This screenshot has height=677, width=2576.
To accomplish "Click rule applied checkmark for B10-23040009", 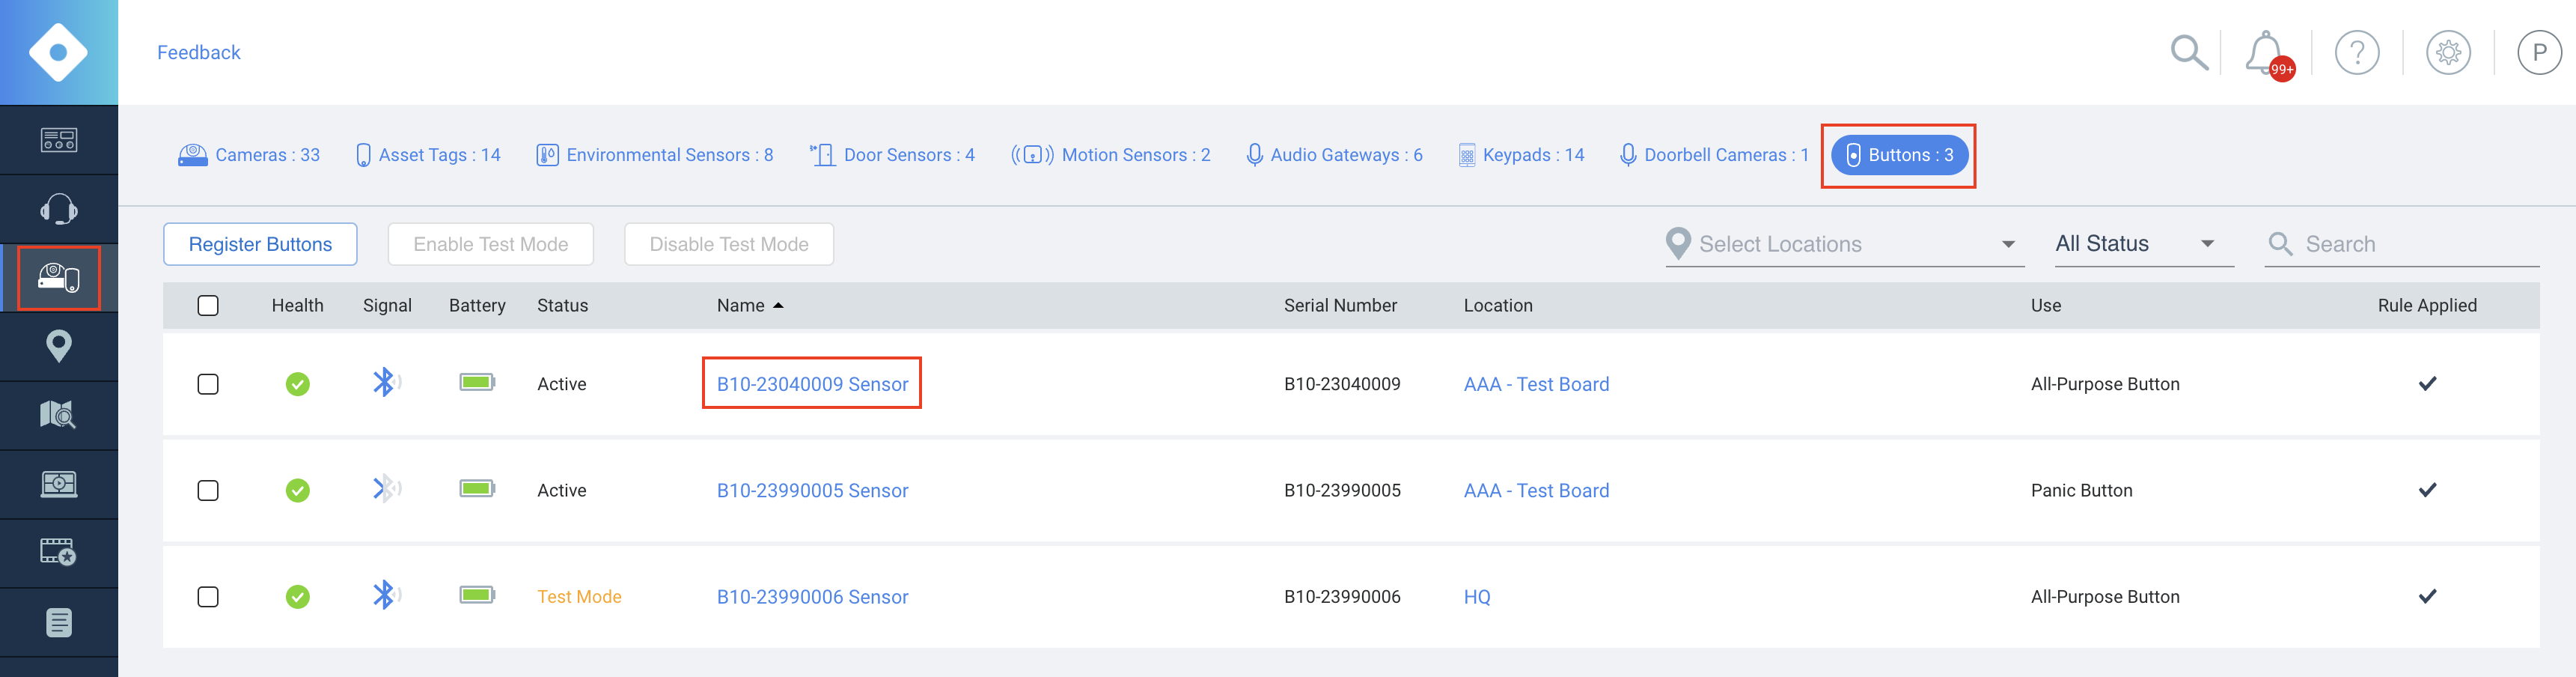I will tap(2427, 383).
